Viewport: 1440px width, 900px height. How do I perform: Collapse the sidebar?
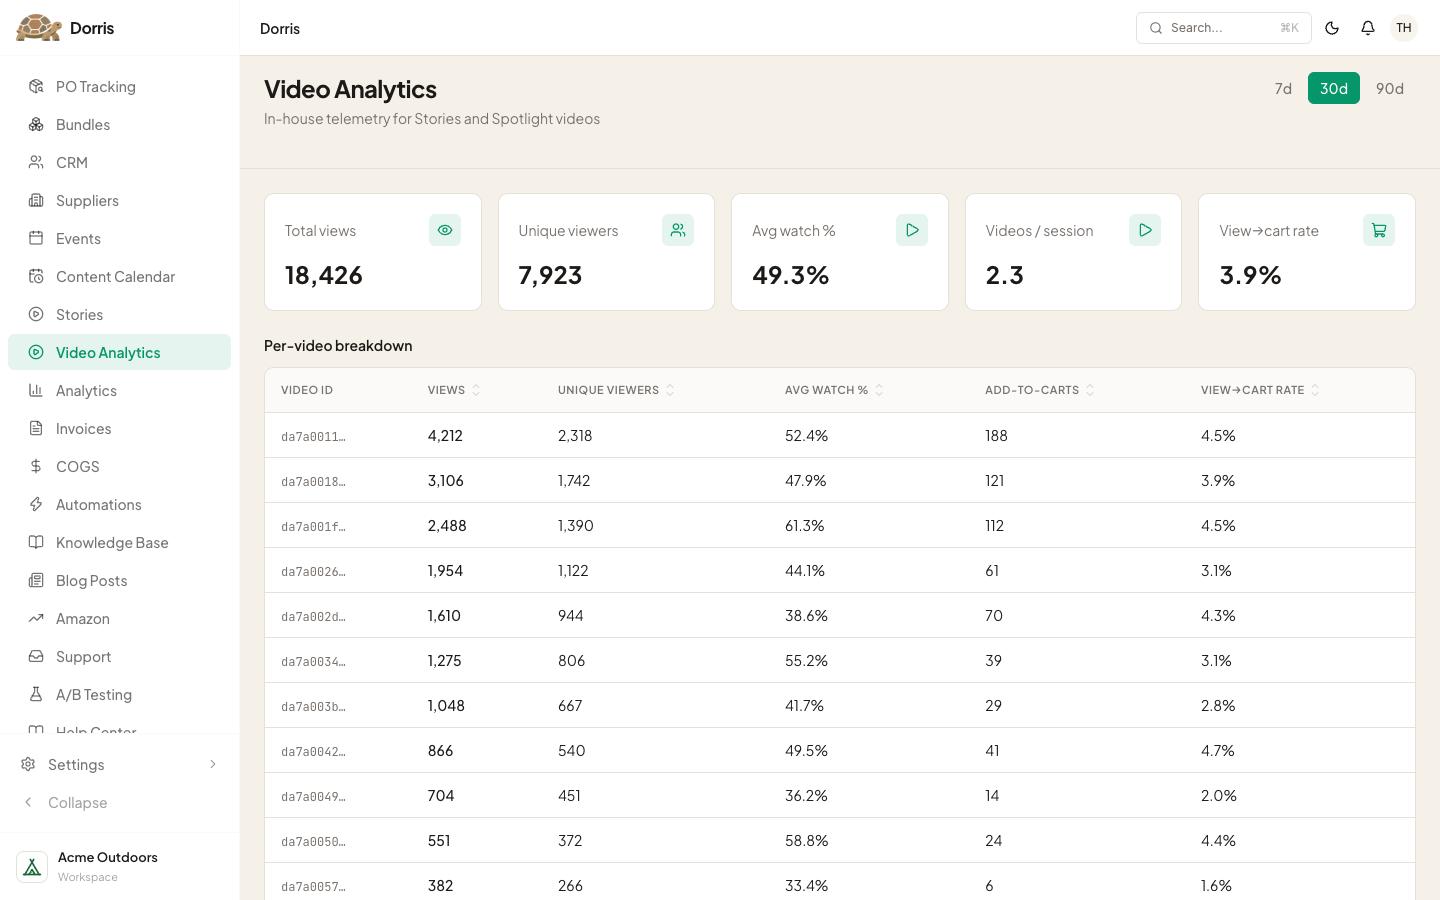[x=120, y=803]
